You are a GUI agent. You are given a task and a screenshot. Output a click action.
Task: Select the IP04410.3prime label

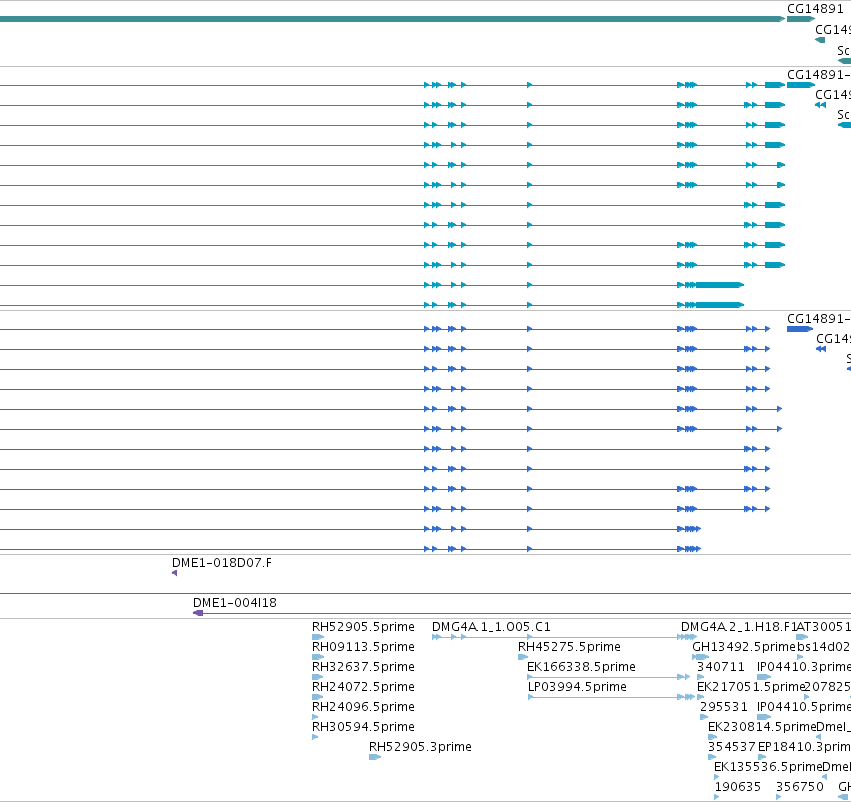(804, 667)
